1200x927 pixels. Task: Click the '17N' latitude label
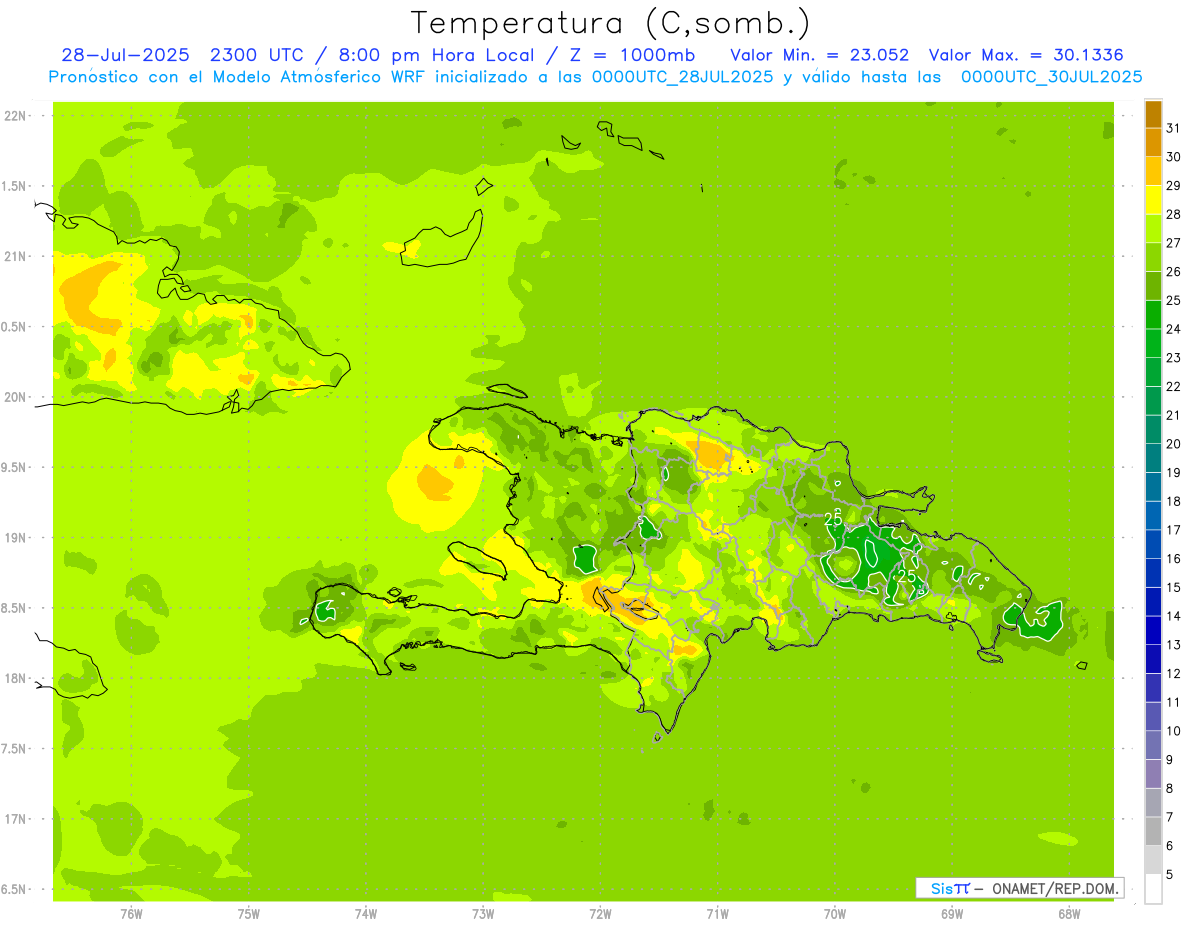[x=16, y=819]
